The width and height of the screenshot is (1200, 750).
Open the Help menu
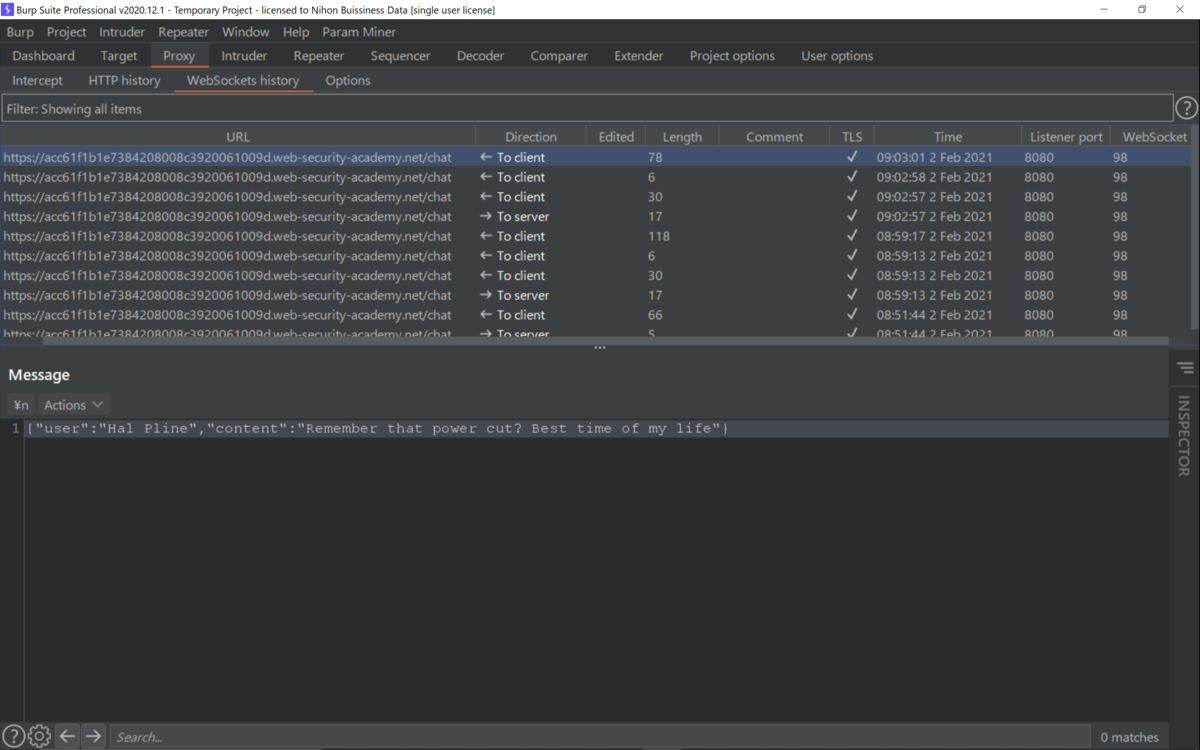click(x=296, y=32)
